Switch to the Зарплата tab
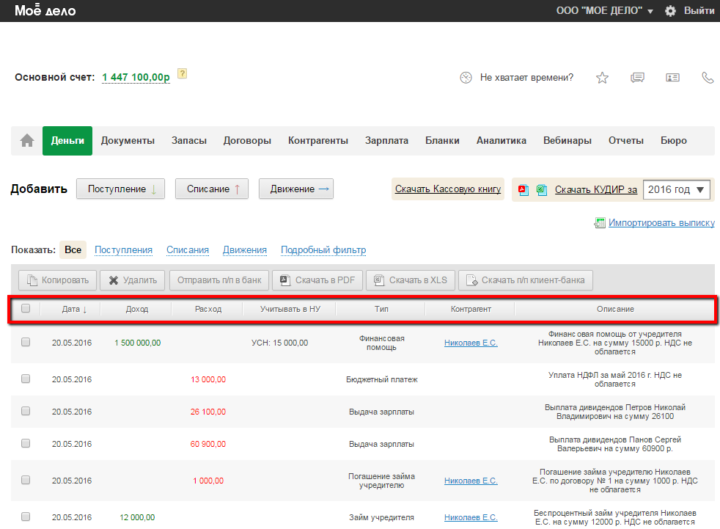Viewport: 720px width, 529px height. coord(386,141)
